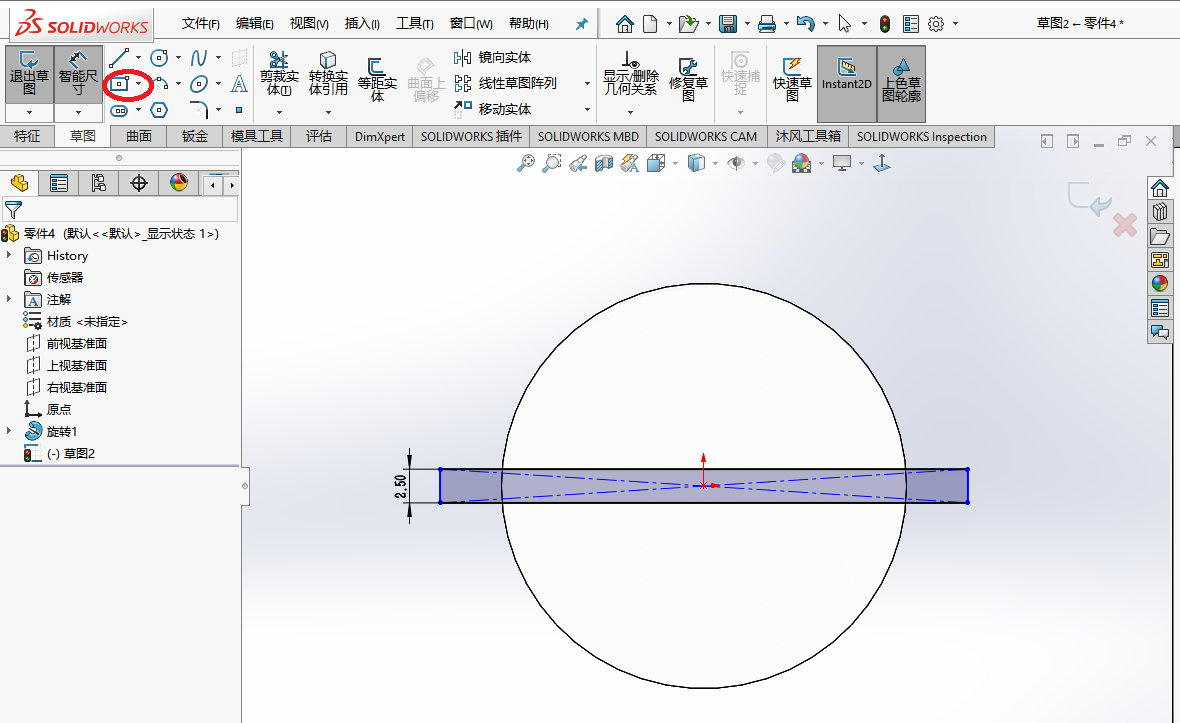Click the 转换实体引用 convert entities icon

click(328, 74)
